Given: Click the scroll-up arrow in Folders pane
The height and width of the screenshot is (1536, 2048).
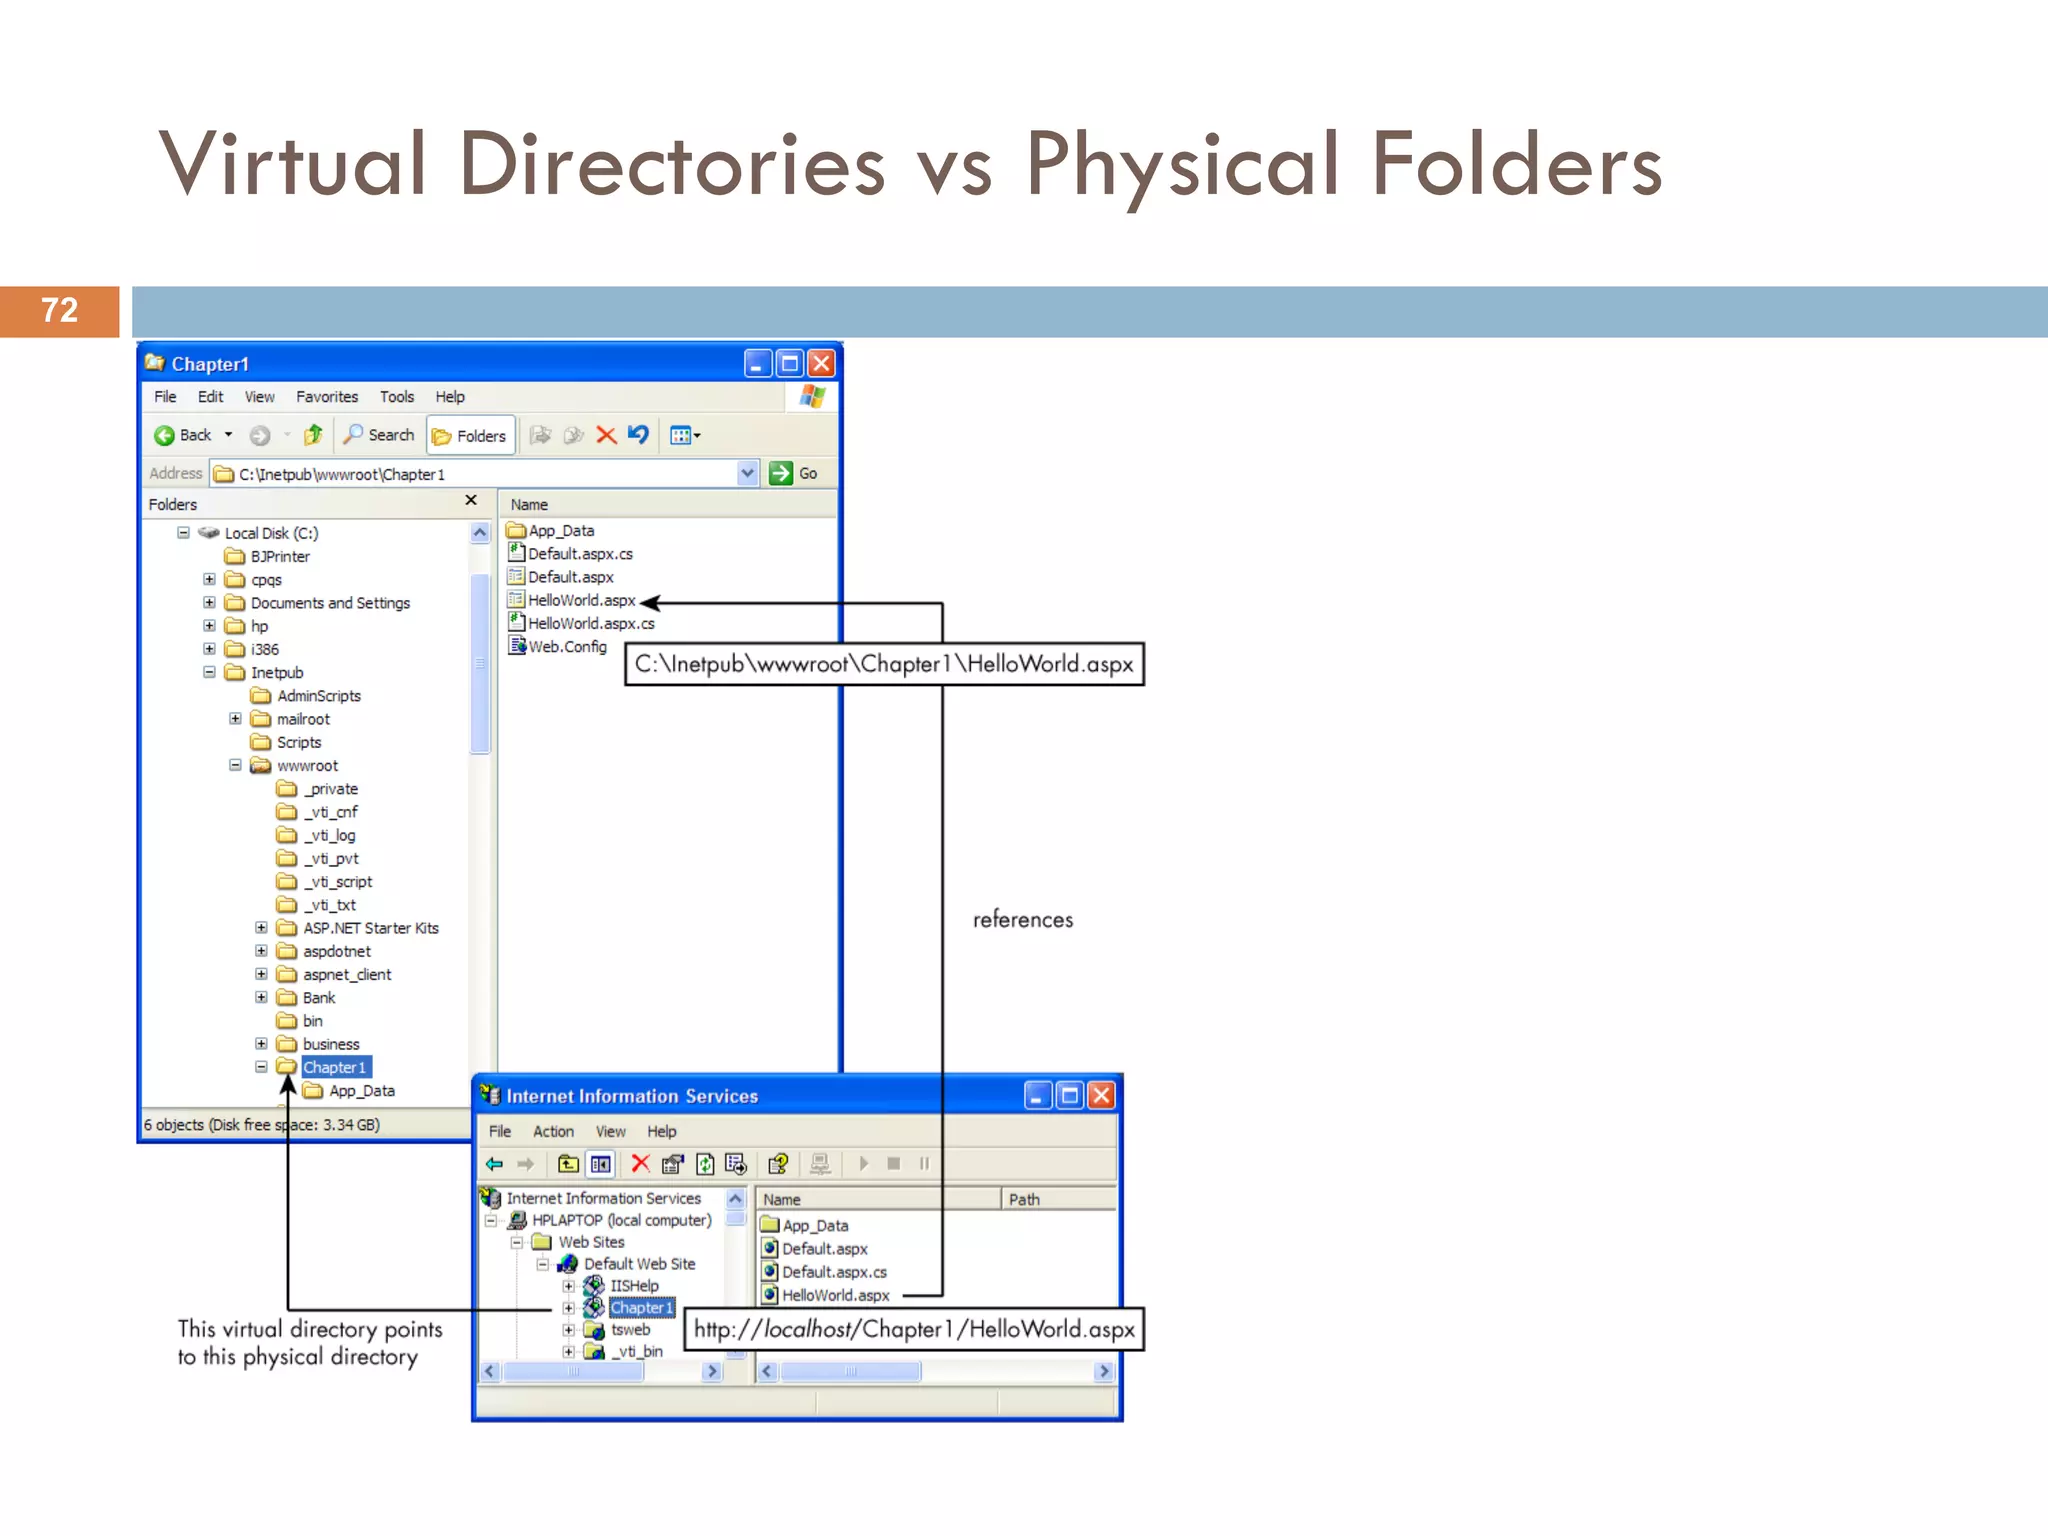Looking at the screenshot, I should (480, 533).
